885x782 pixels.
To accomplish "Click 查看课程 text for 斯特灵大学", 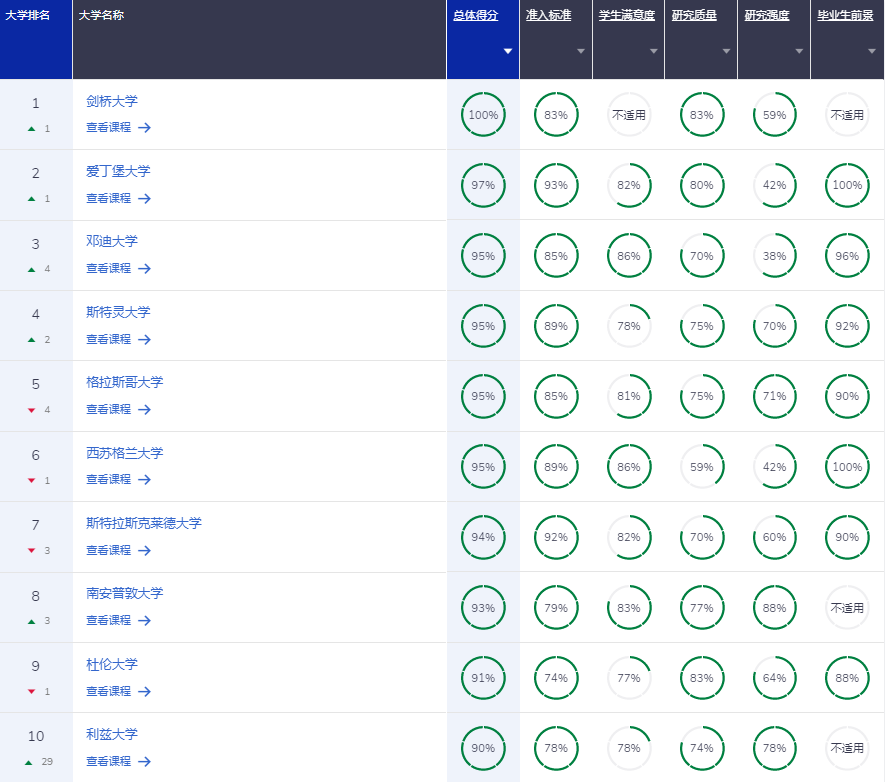I will (x=108, y=340).
